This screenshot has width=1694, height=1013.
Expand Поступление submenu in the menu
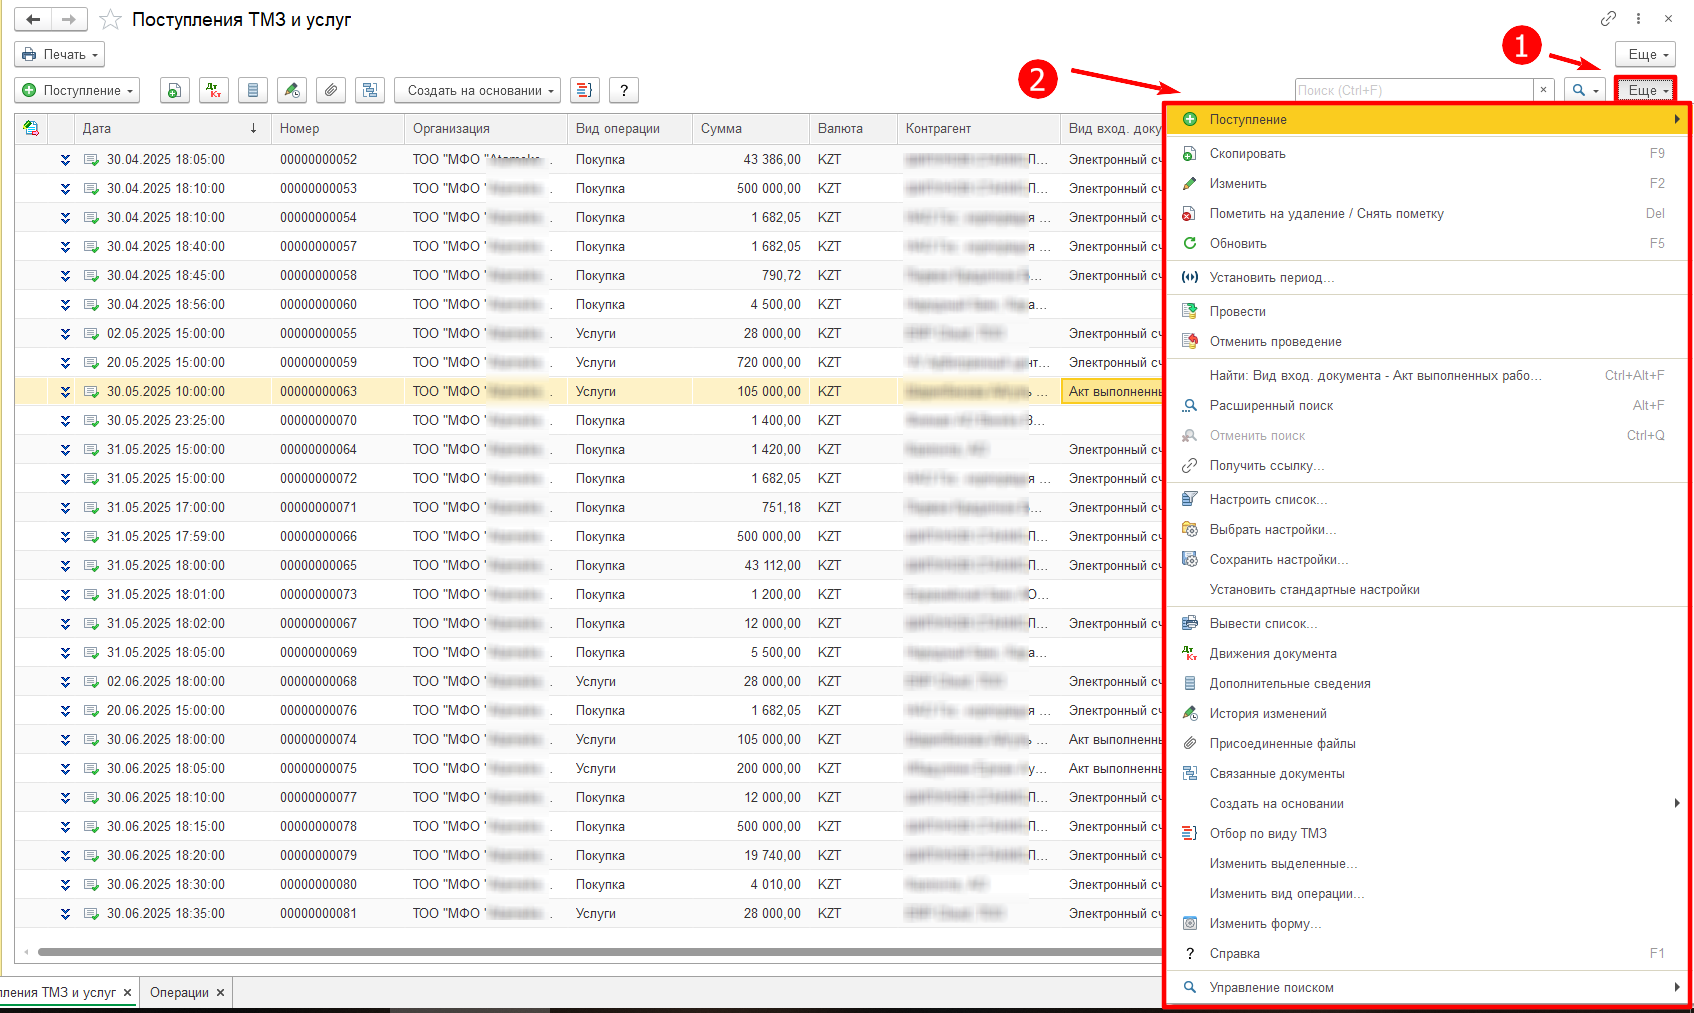click(x=1428, y=119)
